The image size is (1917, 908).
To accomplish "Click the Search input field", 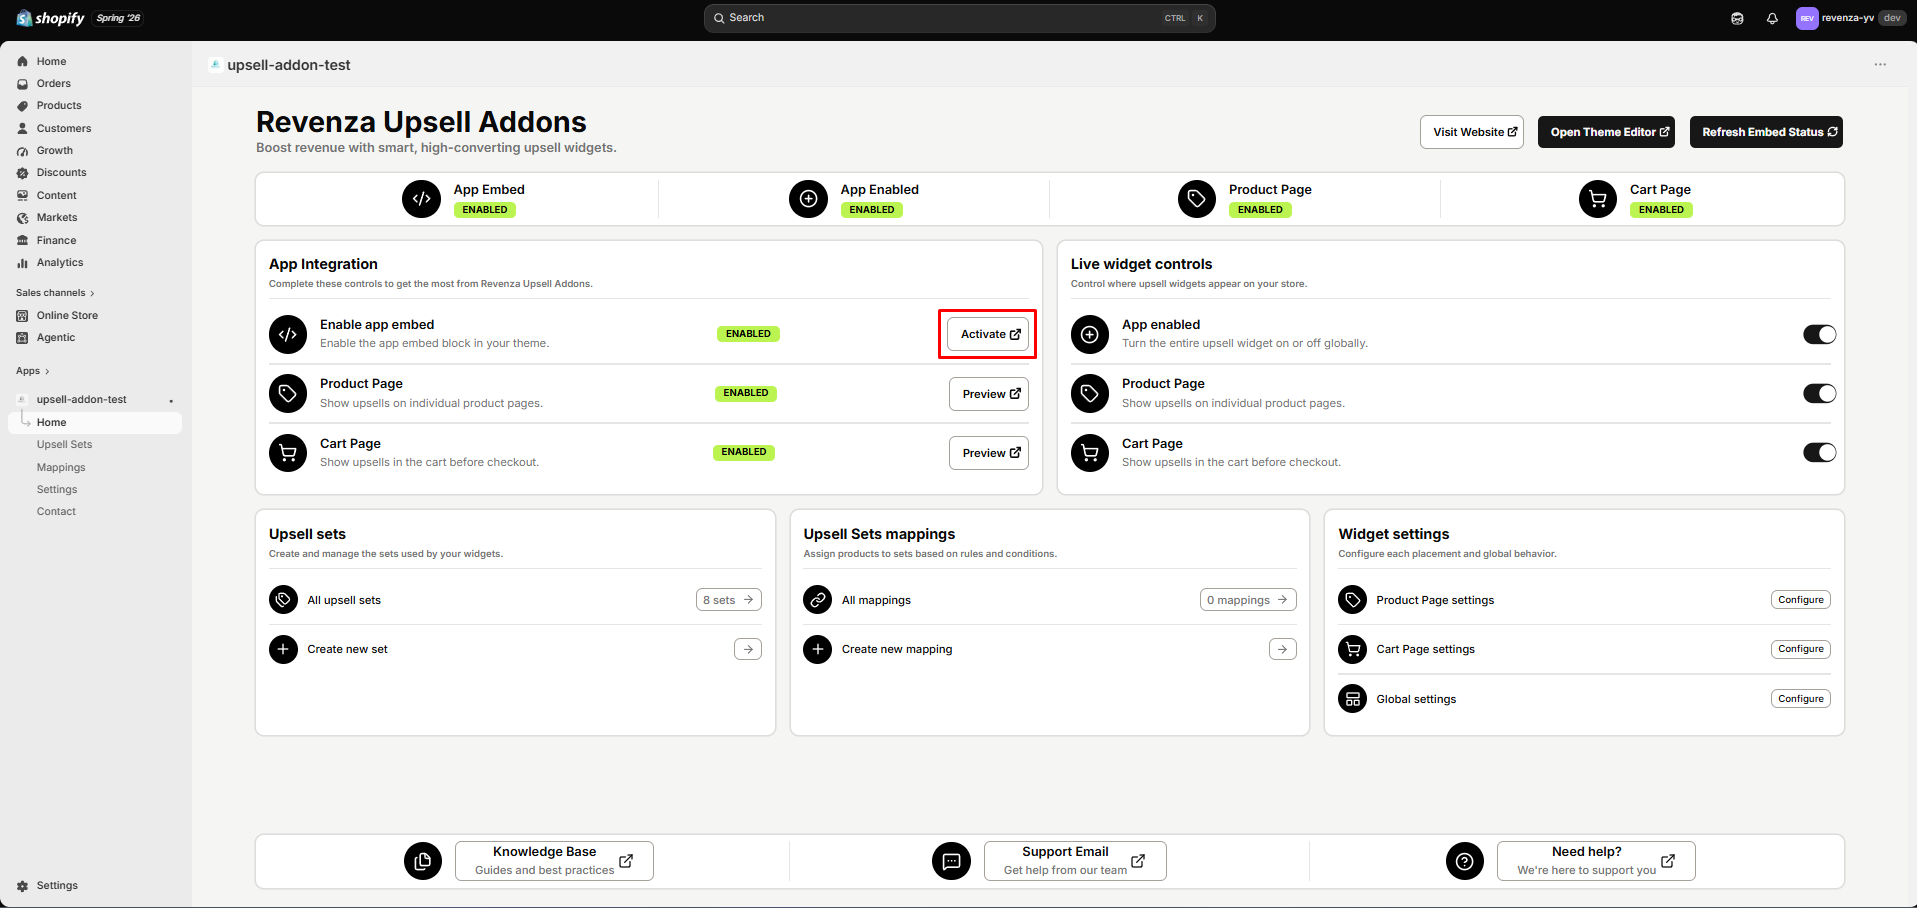I will tap(960, 18).
